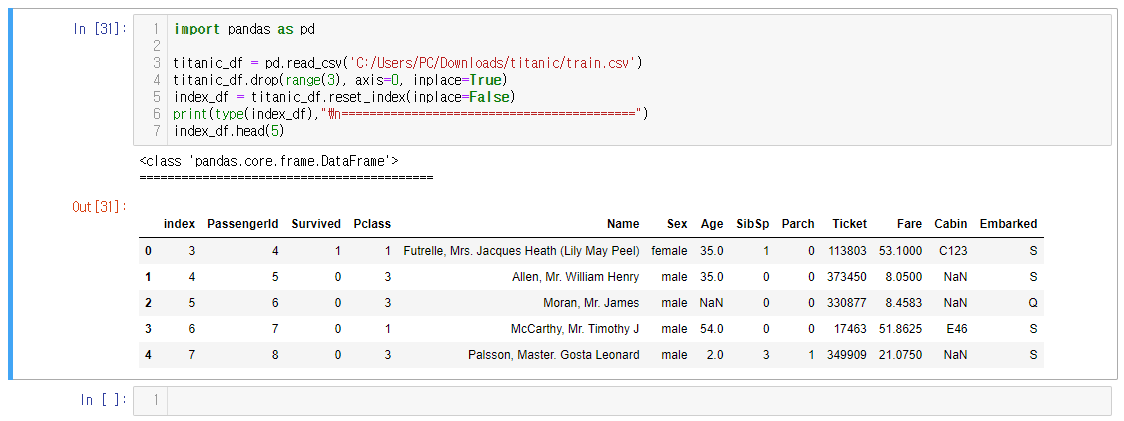
Task: Click the SibSp column header
Action: 753,224
